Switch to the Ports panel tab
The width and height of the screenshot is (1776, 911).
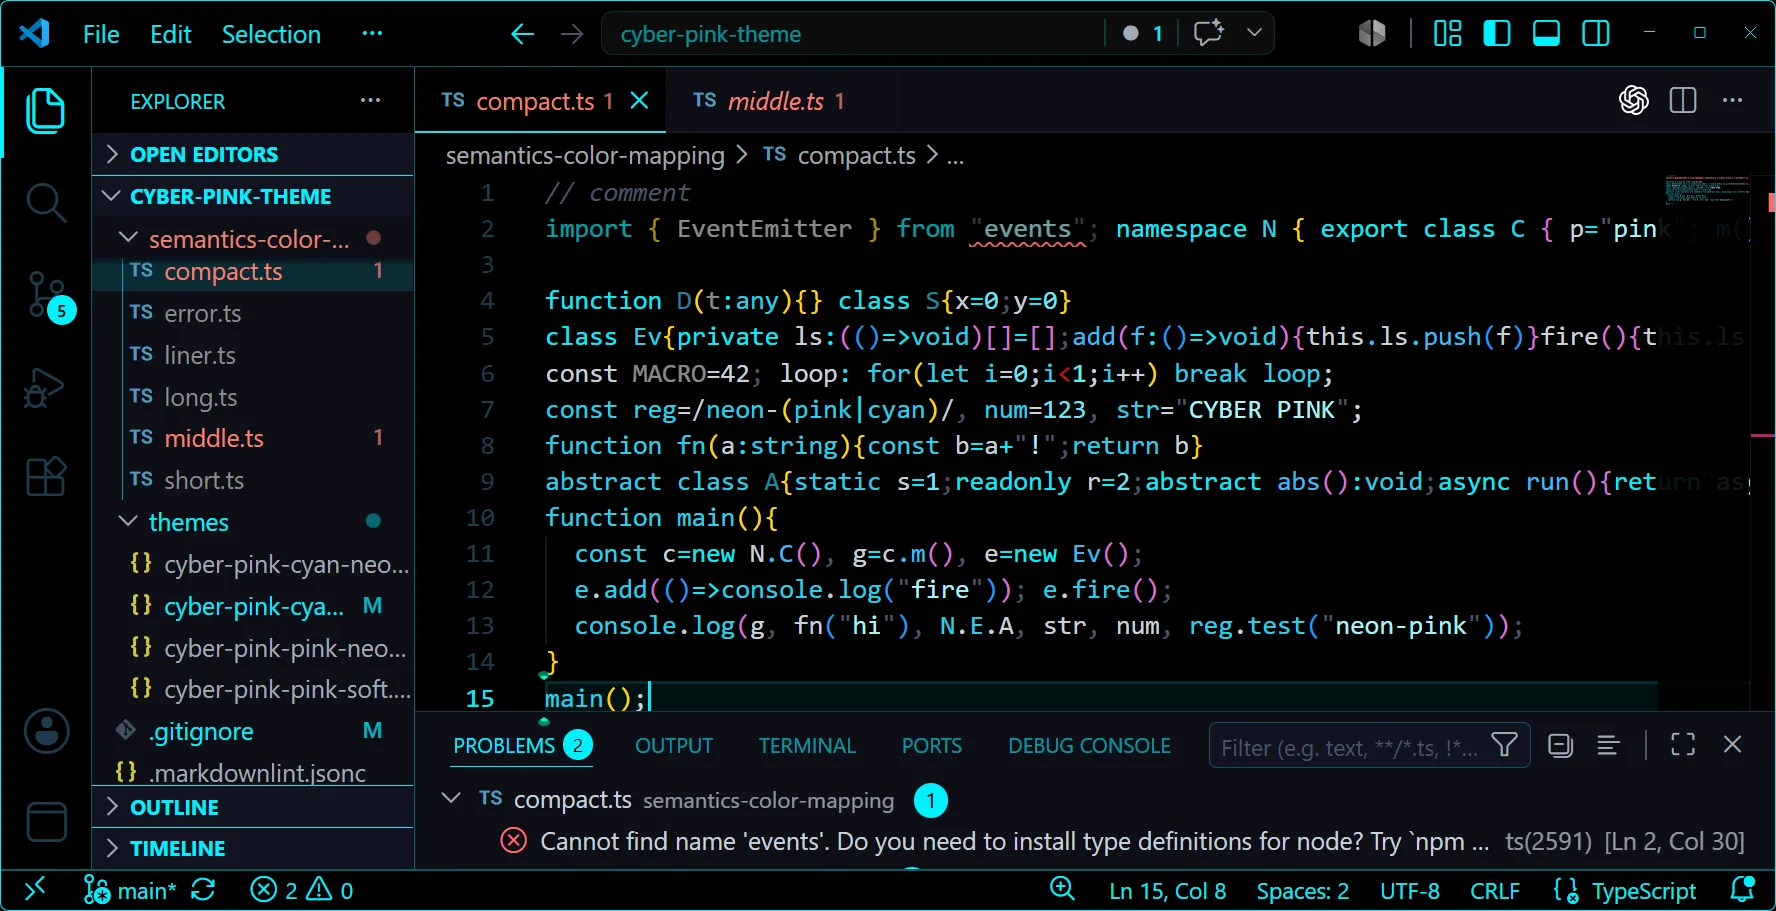(931, 746)
